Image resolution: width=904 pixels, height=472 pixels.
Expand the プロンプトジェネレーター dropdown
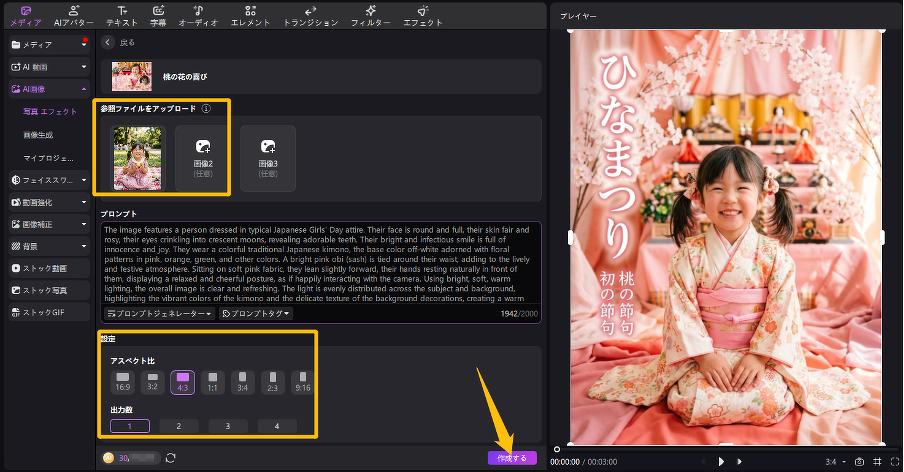[x=159, y=314]
